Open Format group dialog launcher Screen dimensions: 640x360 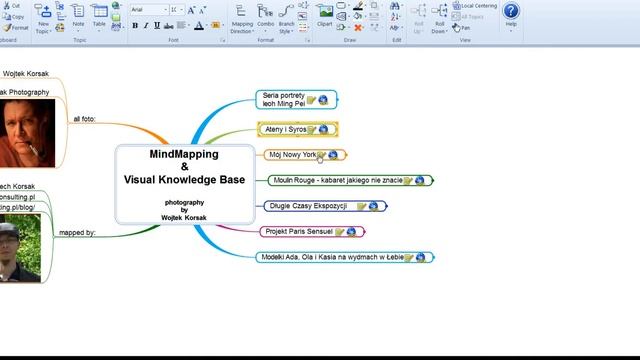coord(307,40)
